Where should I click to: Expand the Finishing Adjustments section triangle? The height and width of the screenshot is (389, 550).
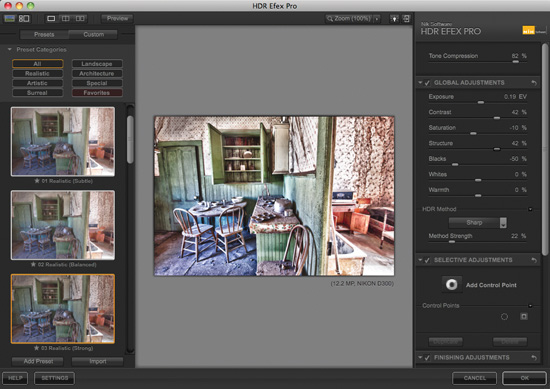[420, 358]
